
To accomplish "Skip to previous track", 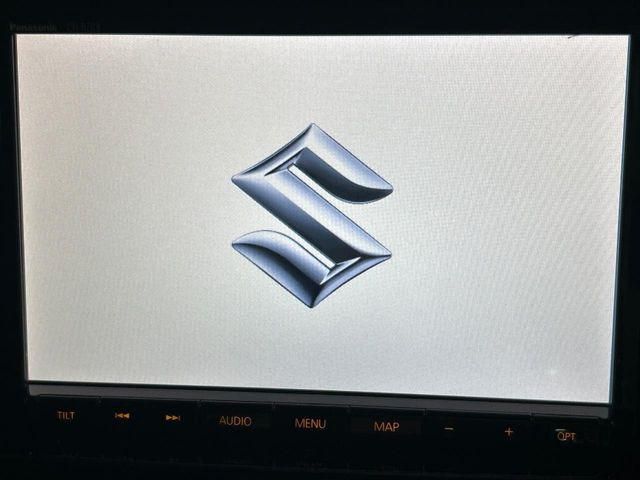I will [122, 416].
